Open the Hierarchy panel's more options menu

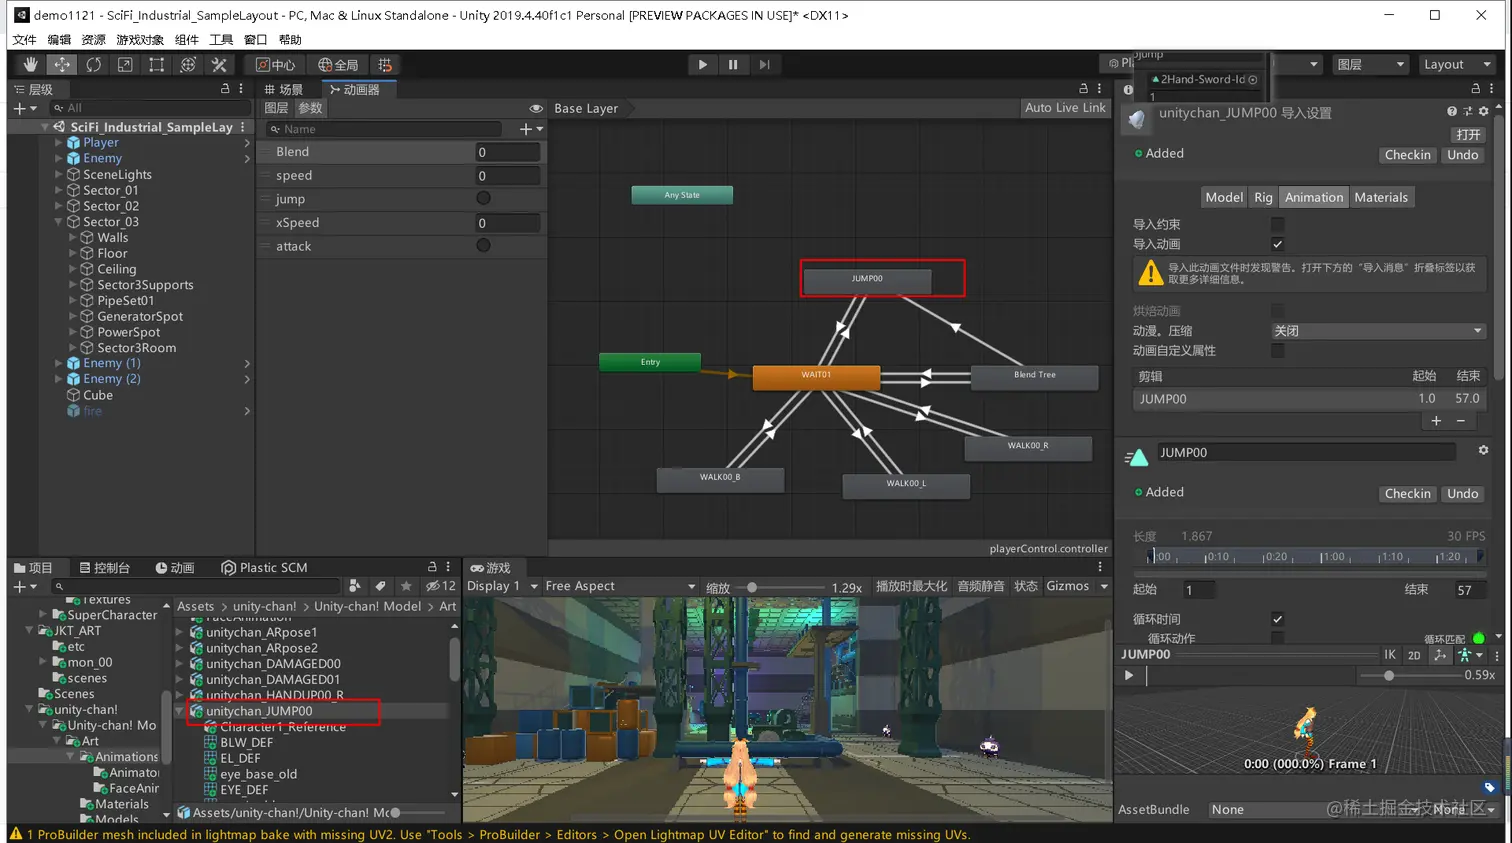(241, 89)
